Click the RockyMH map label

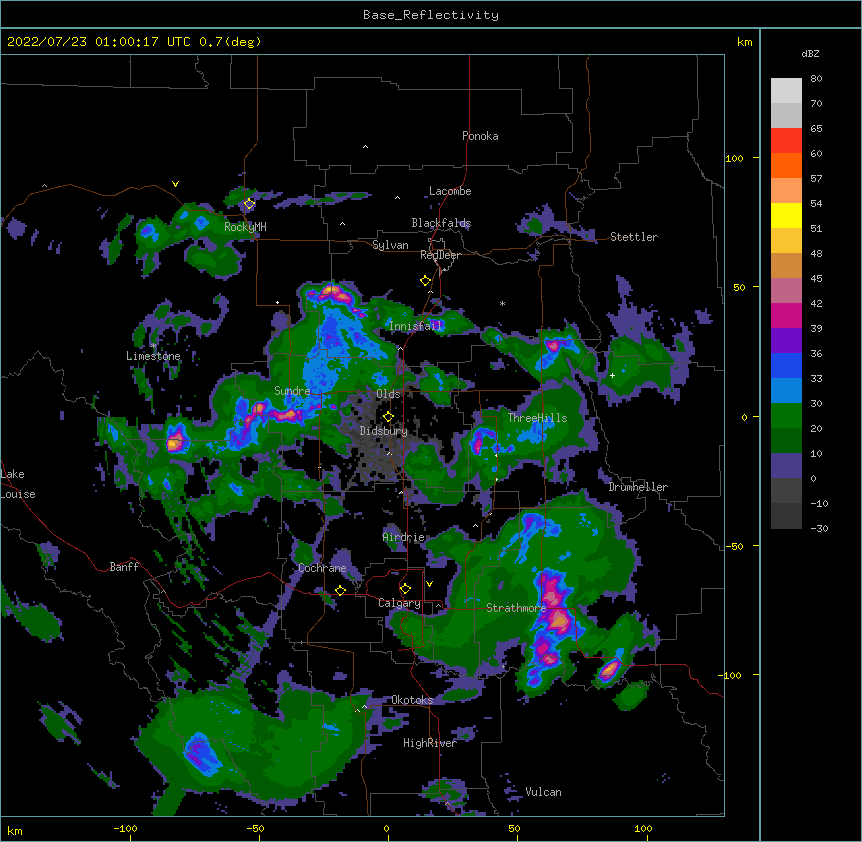click(245, 227)
